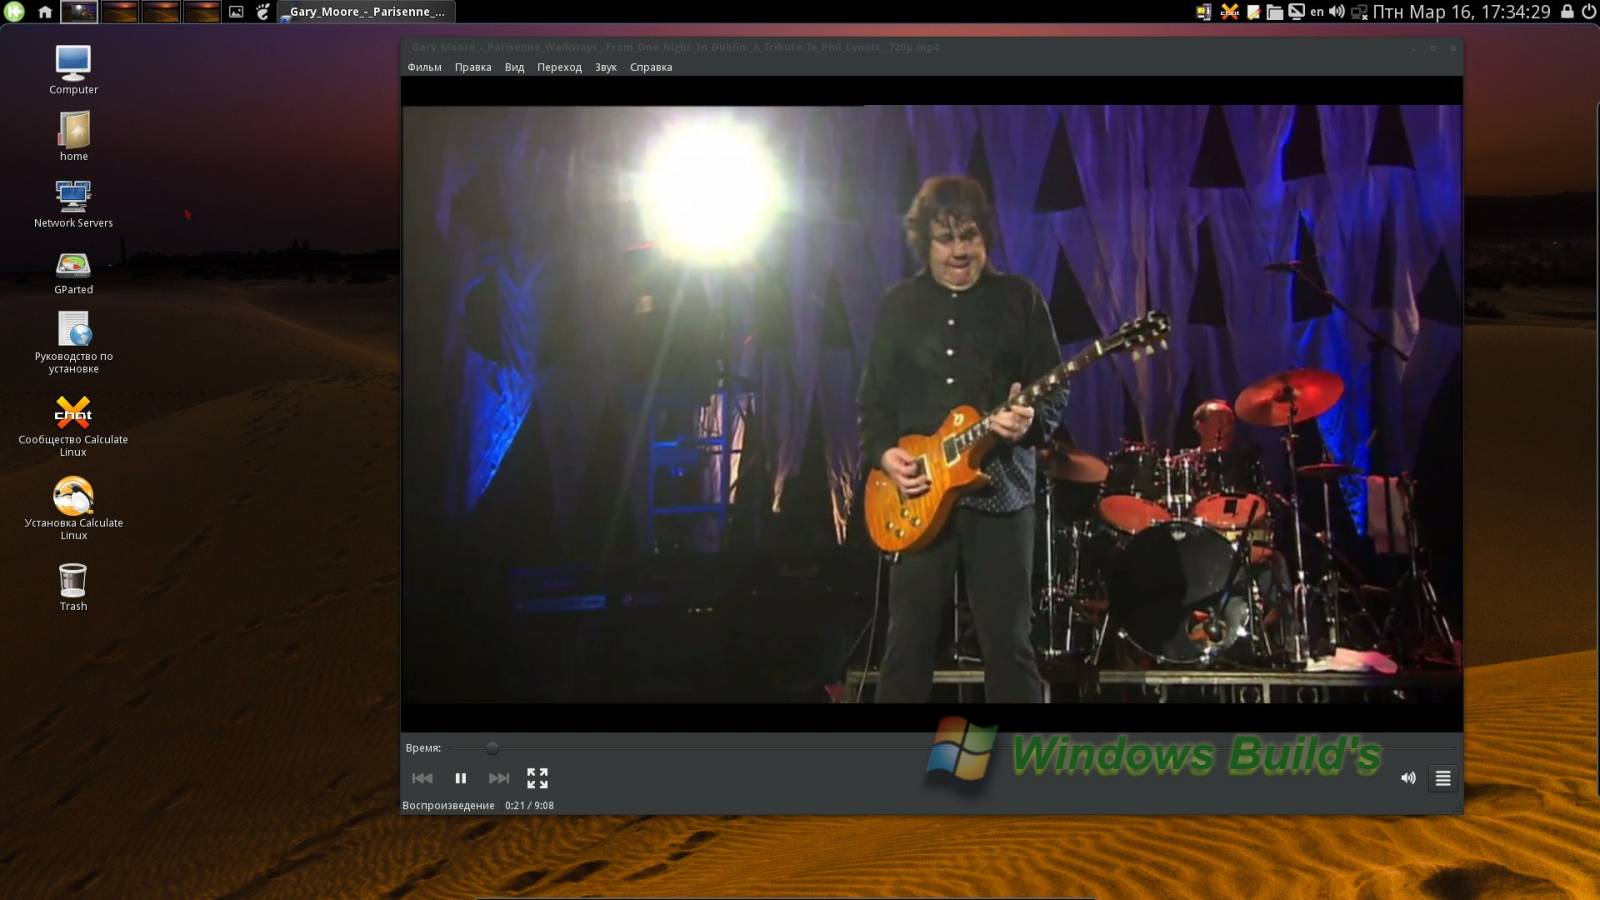The image size is (1600, 900).
Task: Open the Вид menu
Action: click(514, 67)
